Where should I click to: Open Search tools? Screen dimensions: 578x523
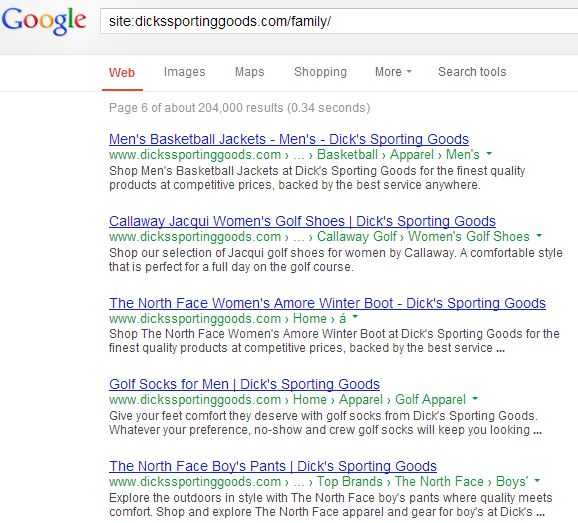click(472, 72)
